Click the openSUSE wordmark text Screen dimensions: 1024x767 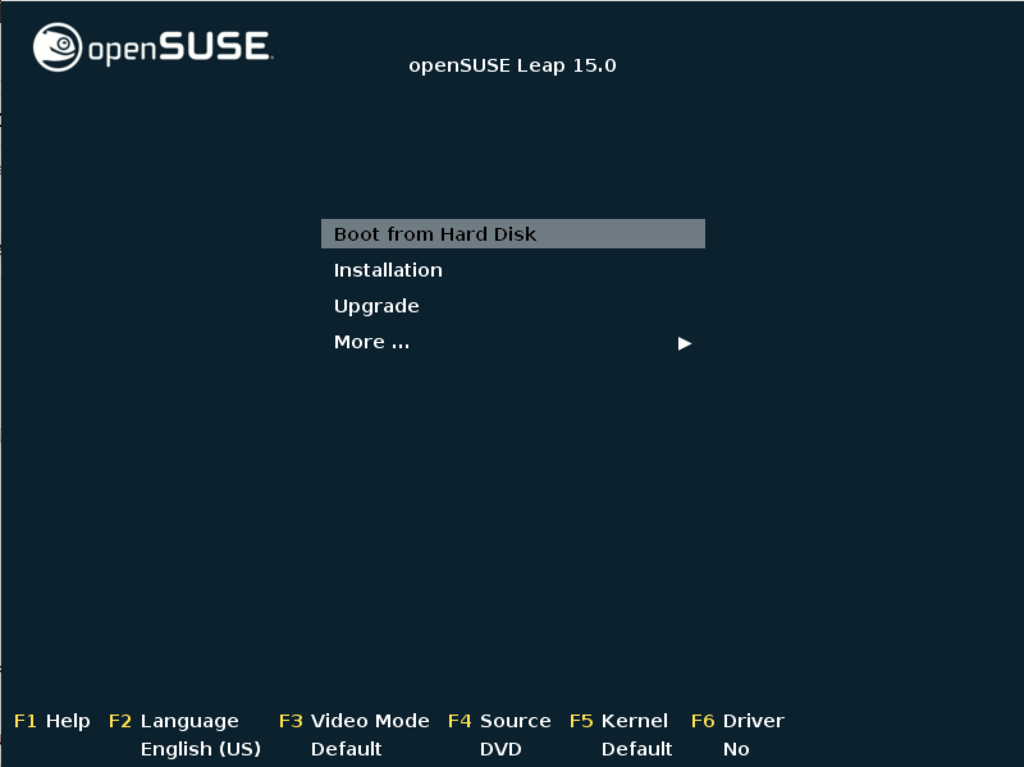(x=180, y=47)
